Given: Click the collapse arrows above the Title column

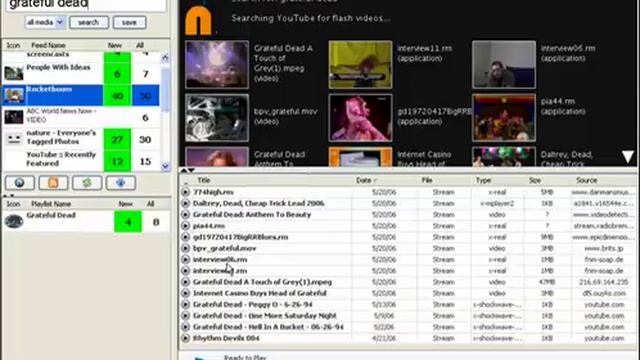Looking at the screenshot, I should 187,170.
